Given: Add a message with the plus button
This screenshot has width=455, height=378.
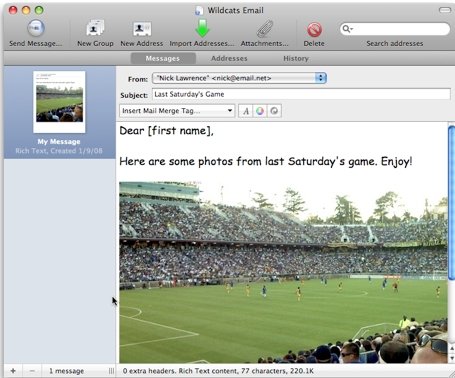Looking at the screenshot, I should [x=13, y=371].
